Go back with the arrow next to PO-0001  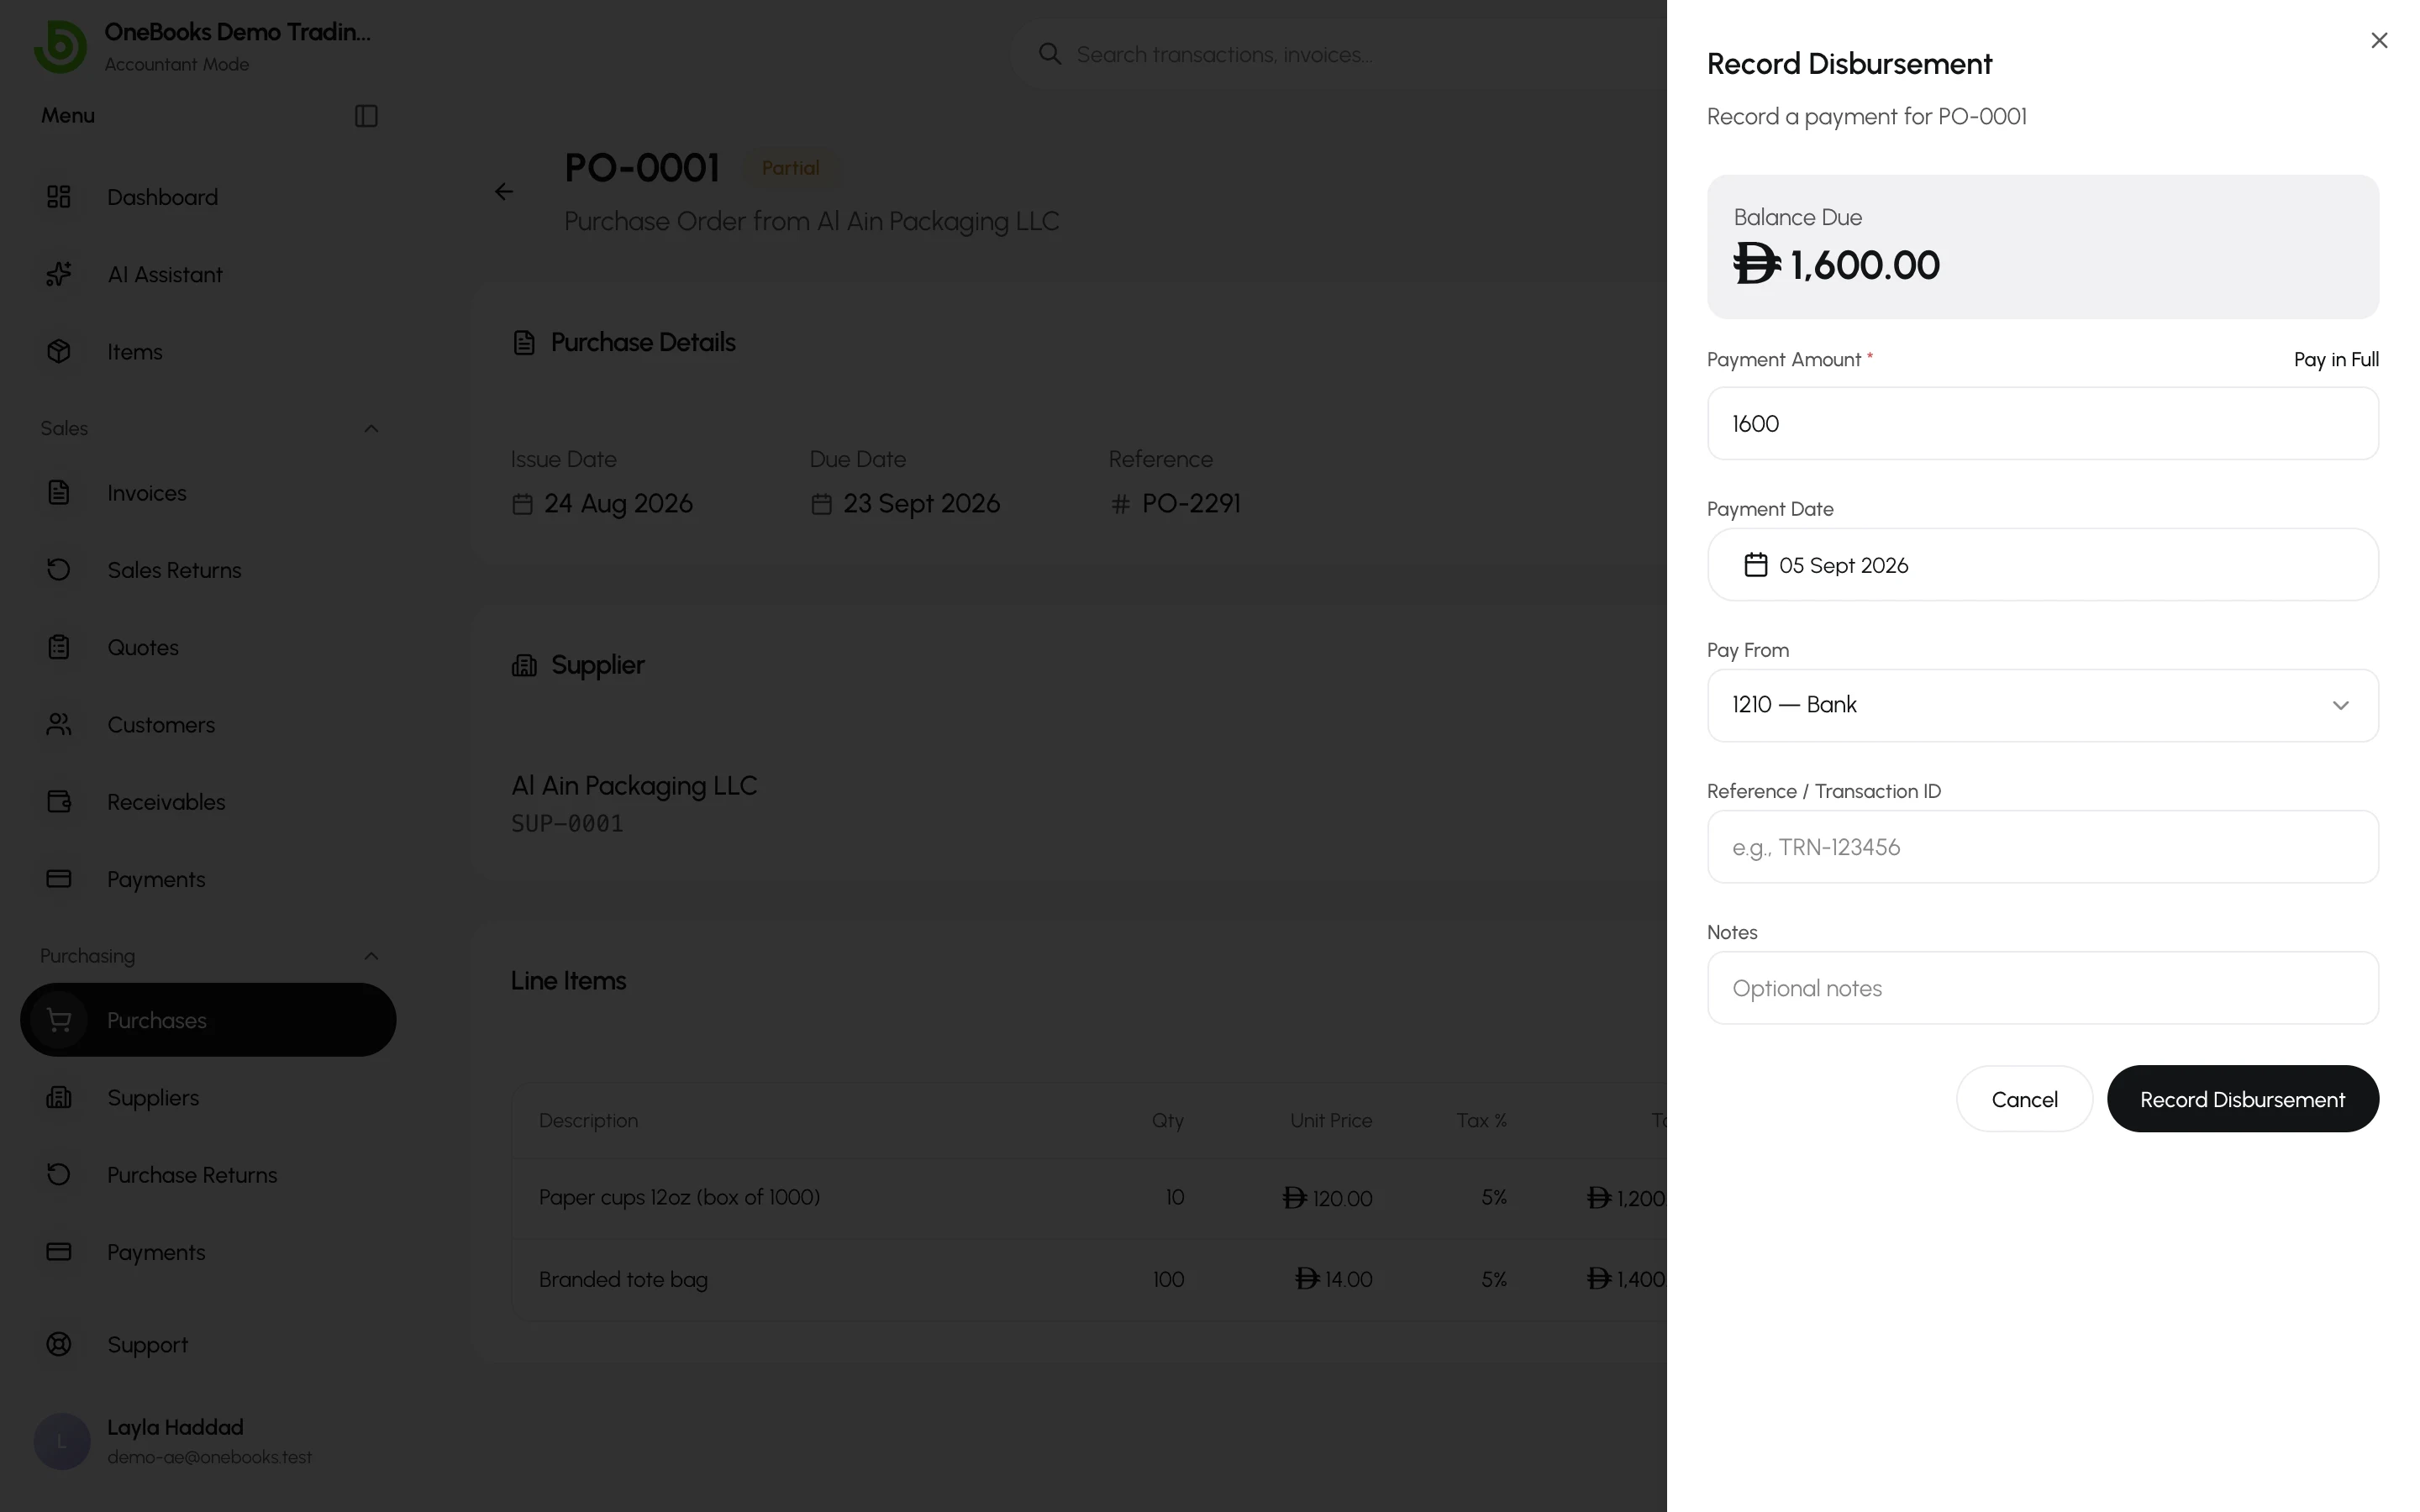click(504, 191)
